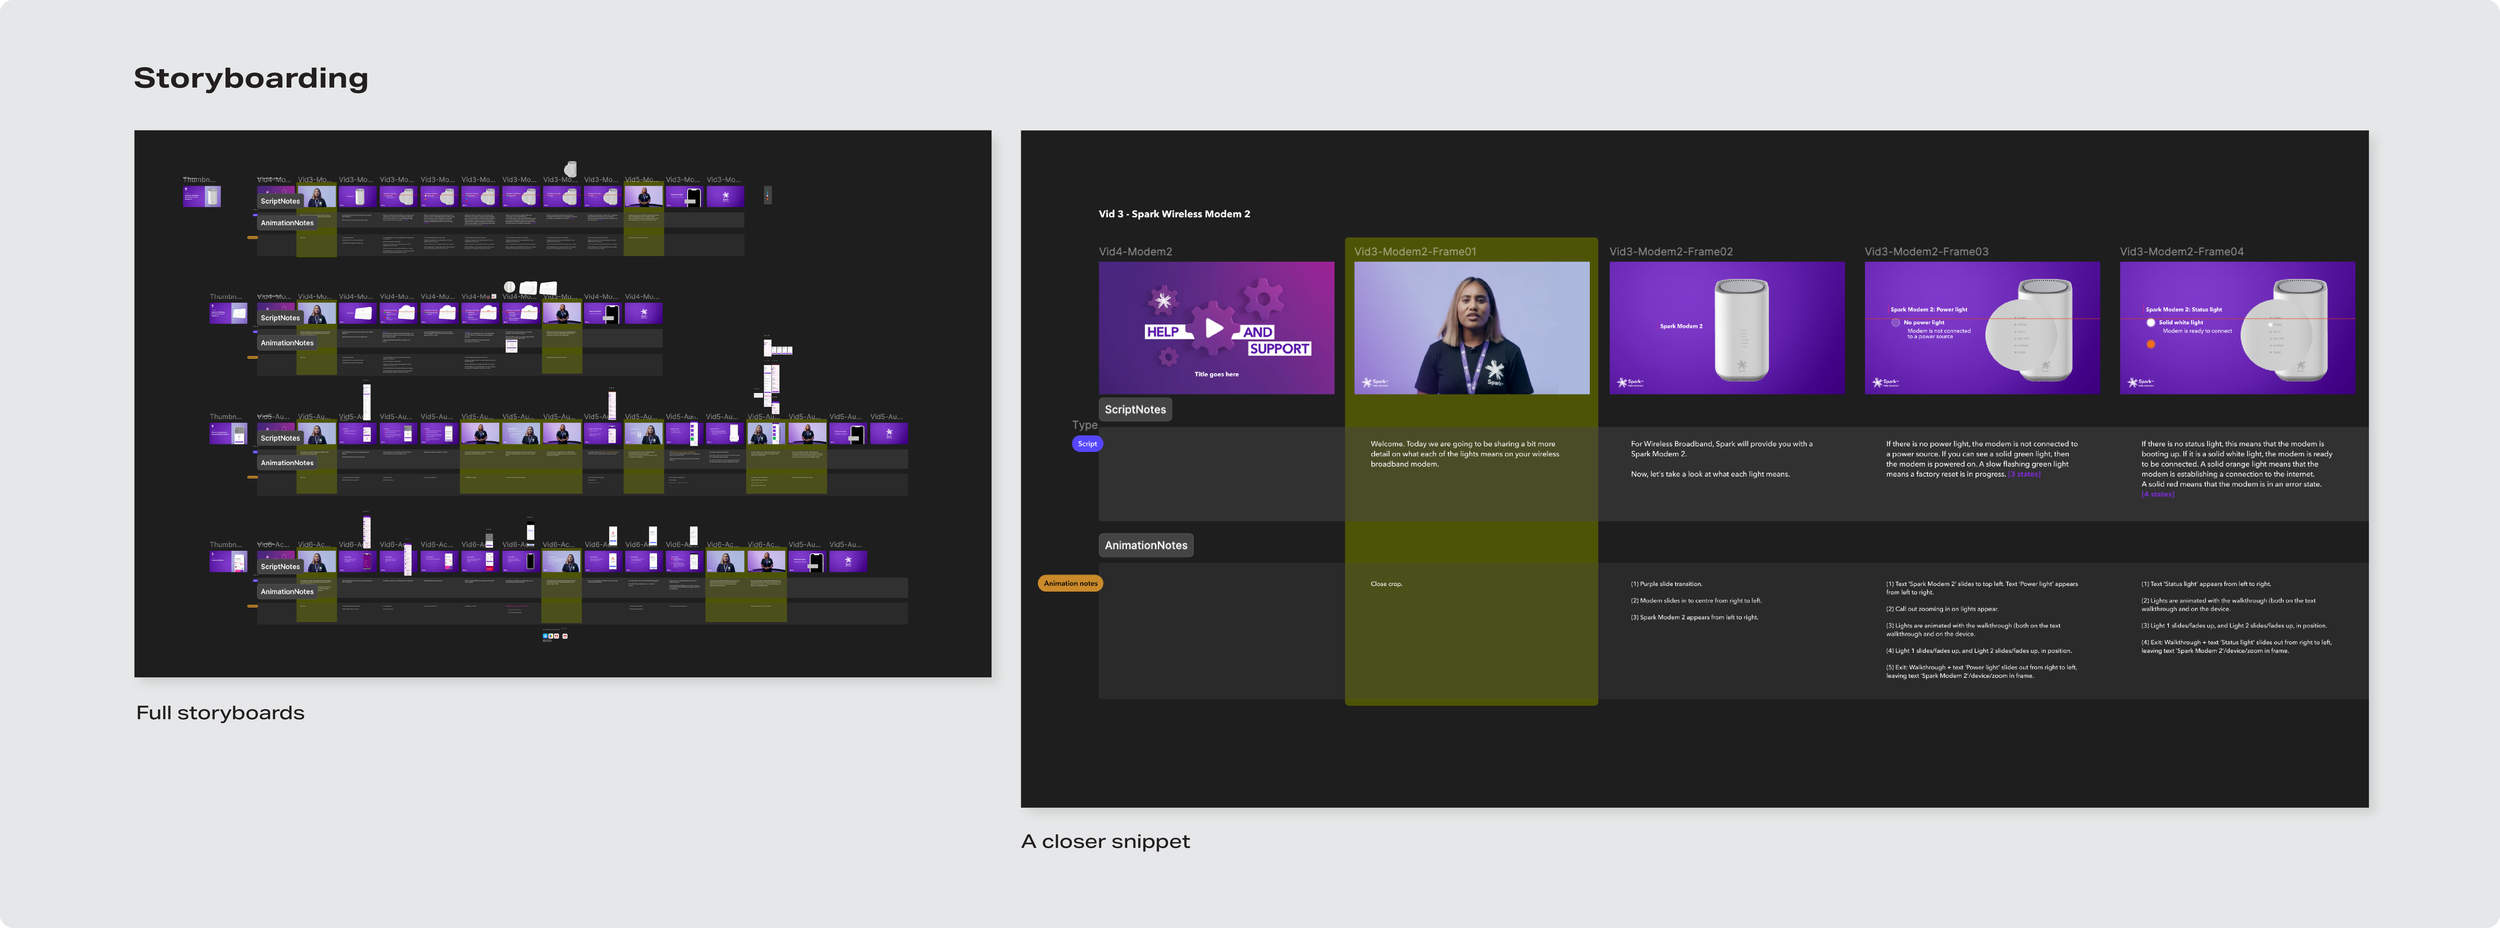This screenshot has width=2500, height=928.
Task: Select the star end-card thumbnail in Vid3 row
Action: (725, 196)
